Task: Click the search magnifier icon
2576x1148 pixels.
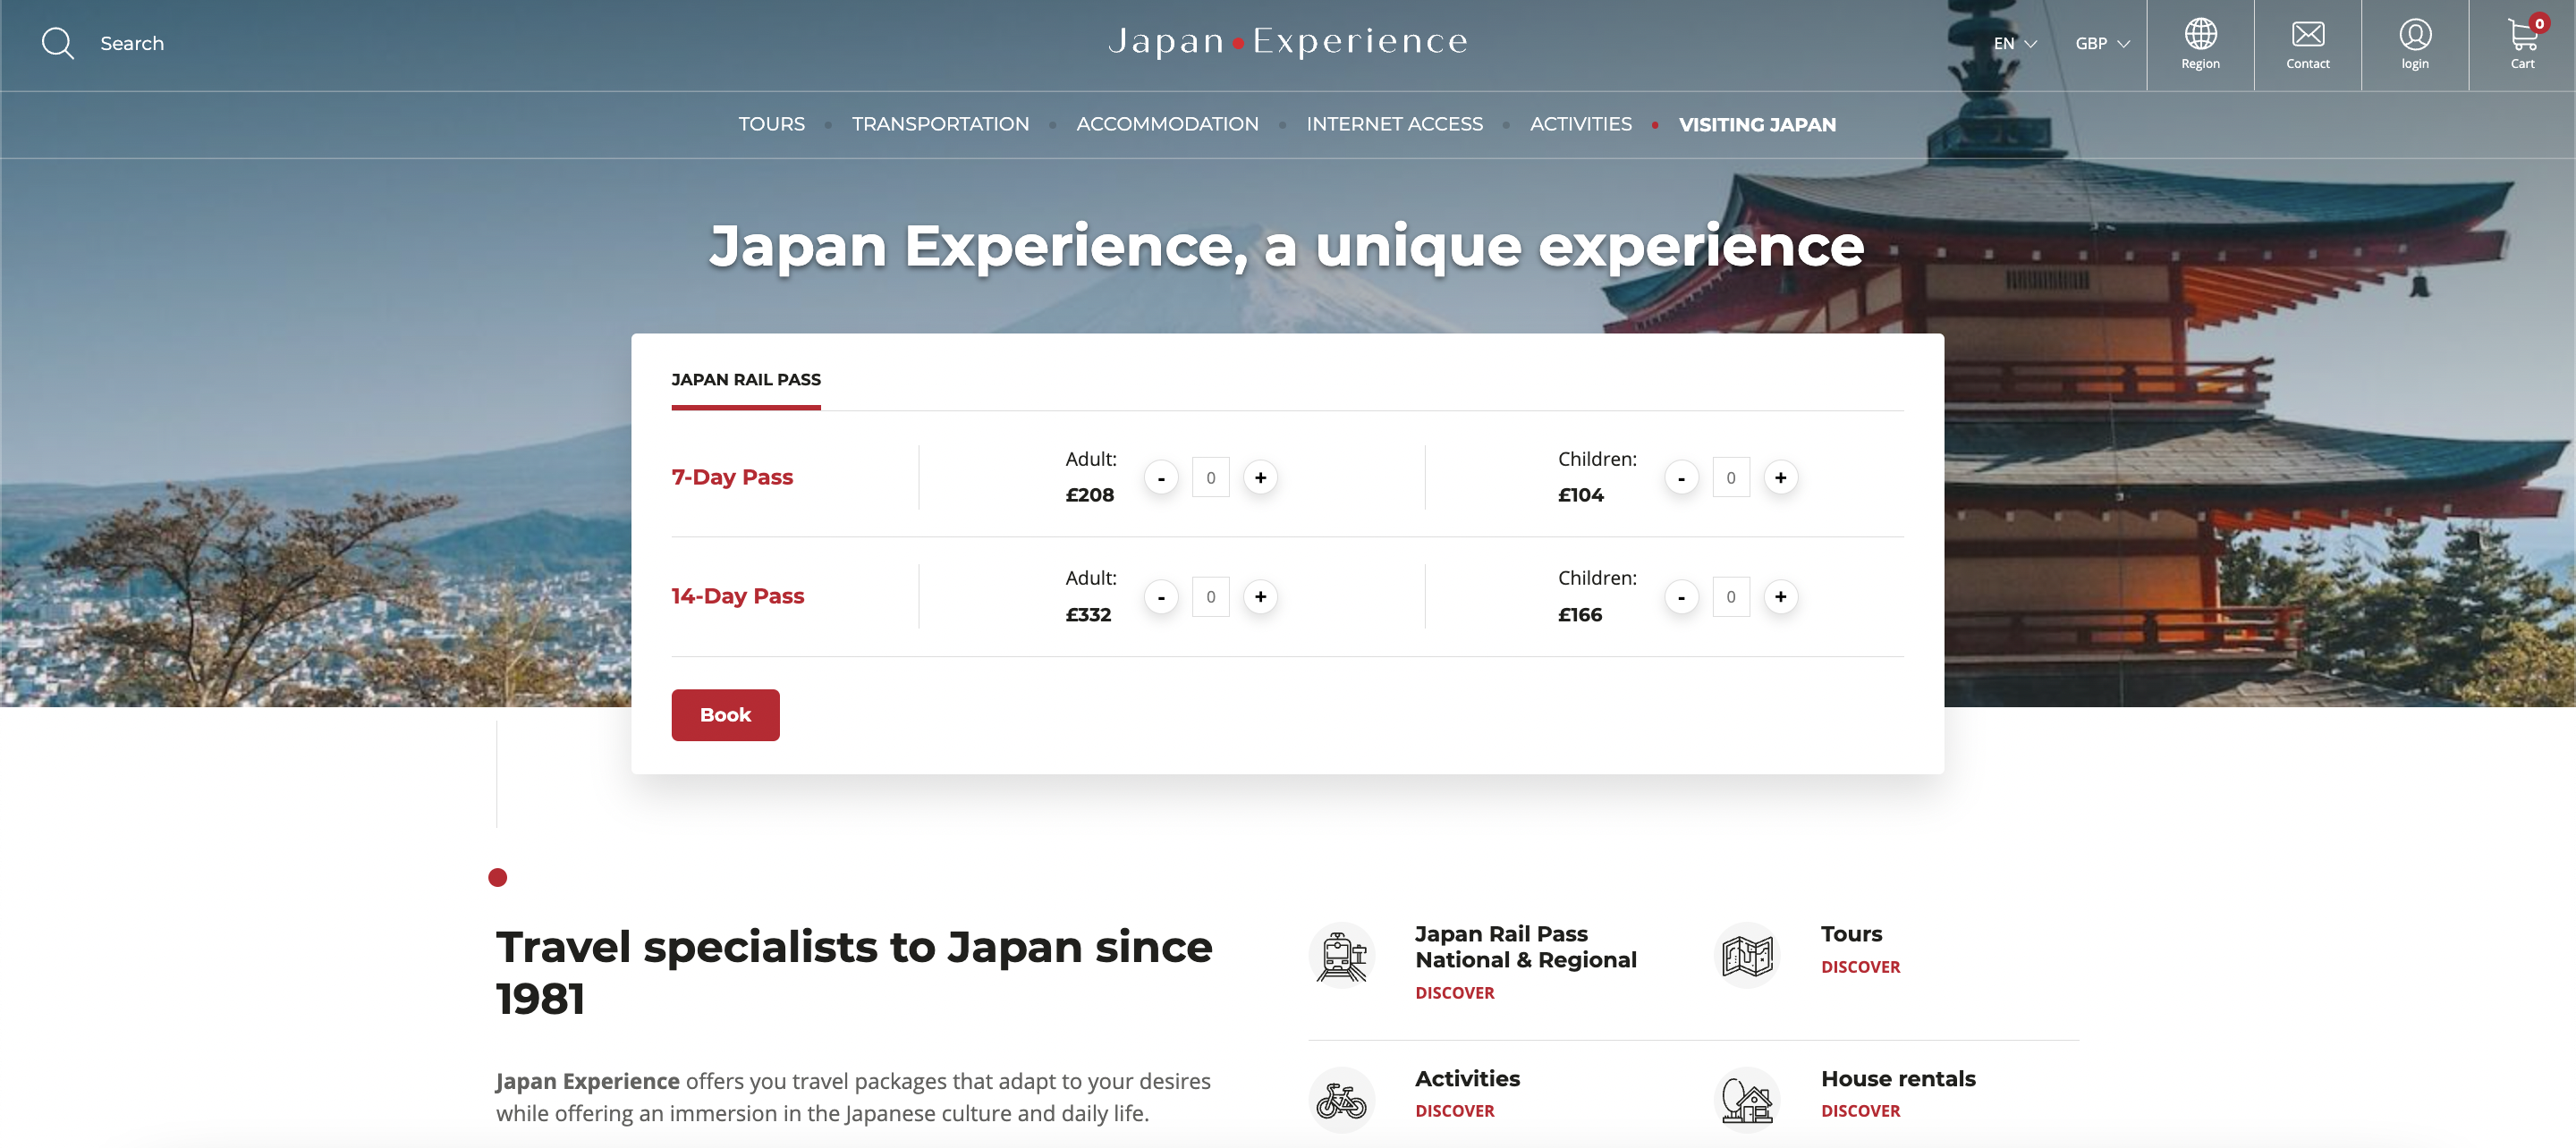Action: 57,43
